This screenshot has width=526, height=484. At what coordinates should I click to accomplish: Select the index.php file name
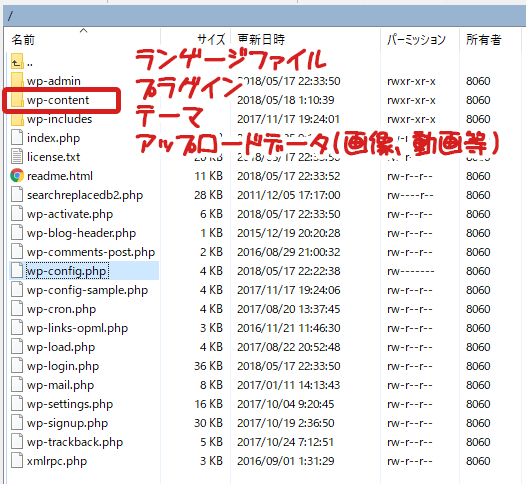tap(53, 138)
